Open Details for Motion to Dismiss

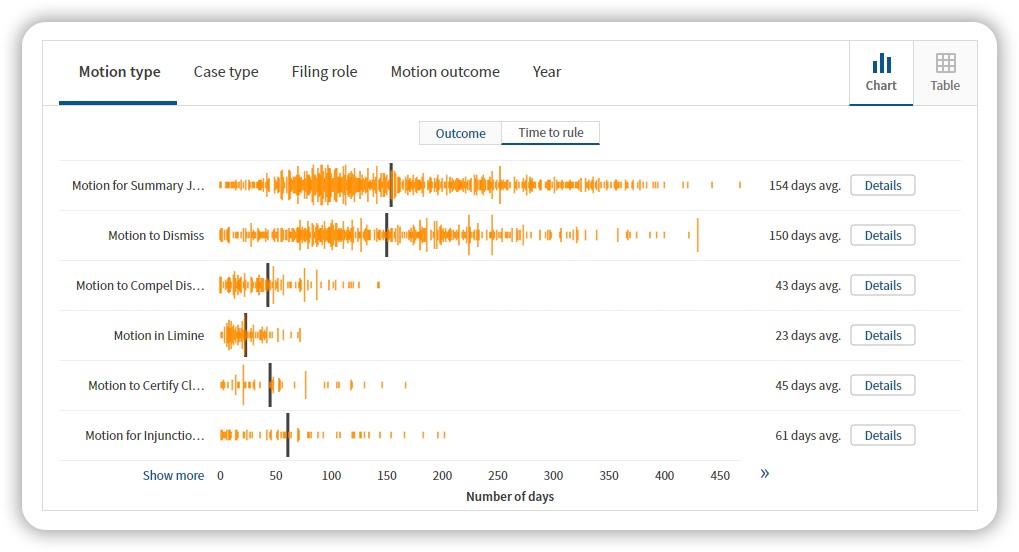883,235
